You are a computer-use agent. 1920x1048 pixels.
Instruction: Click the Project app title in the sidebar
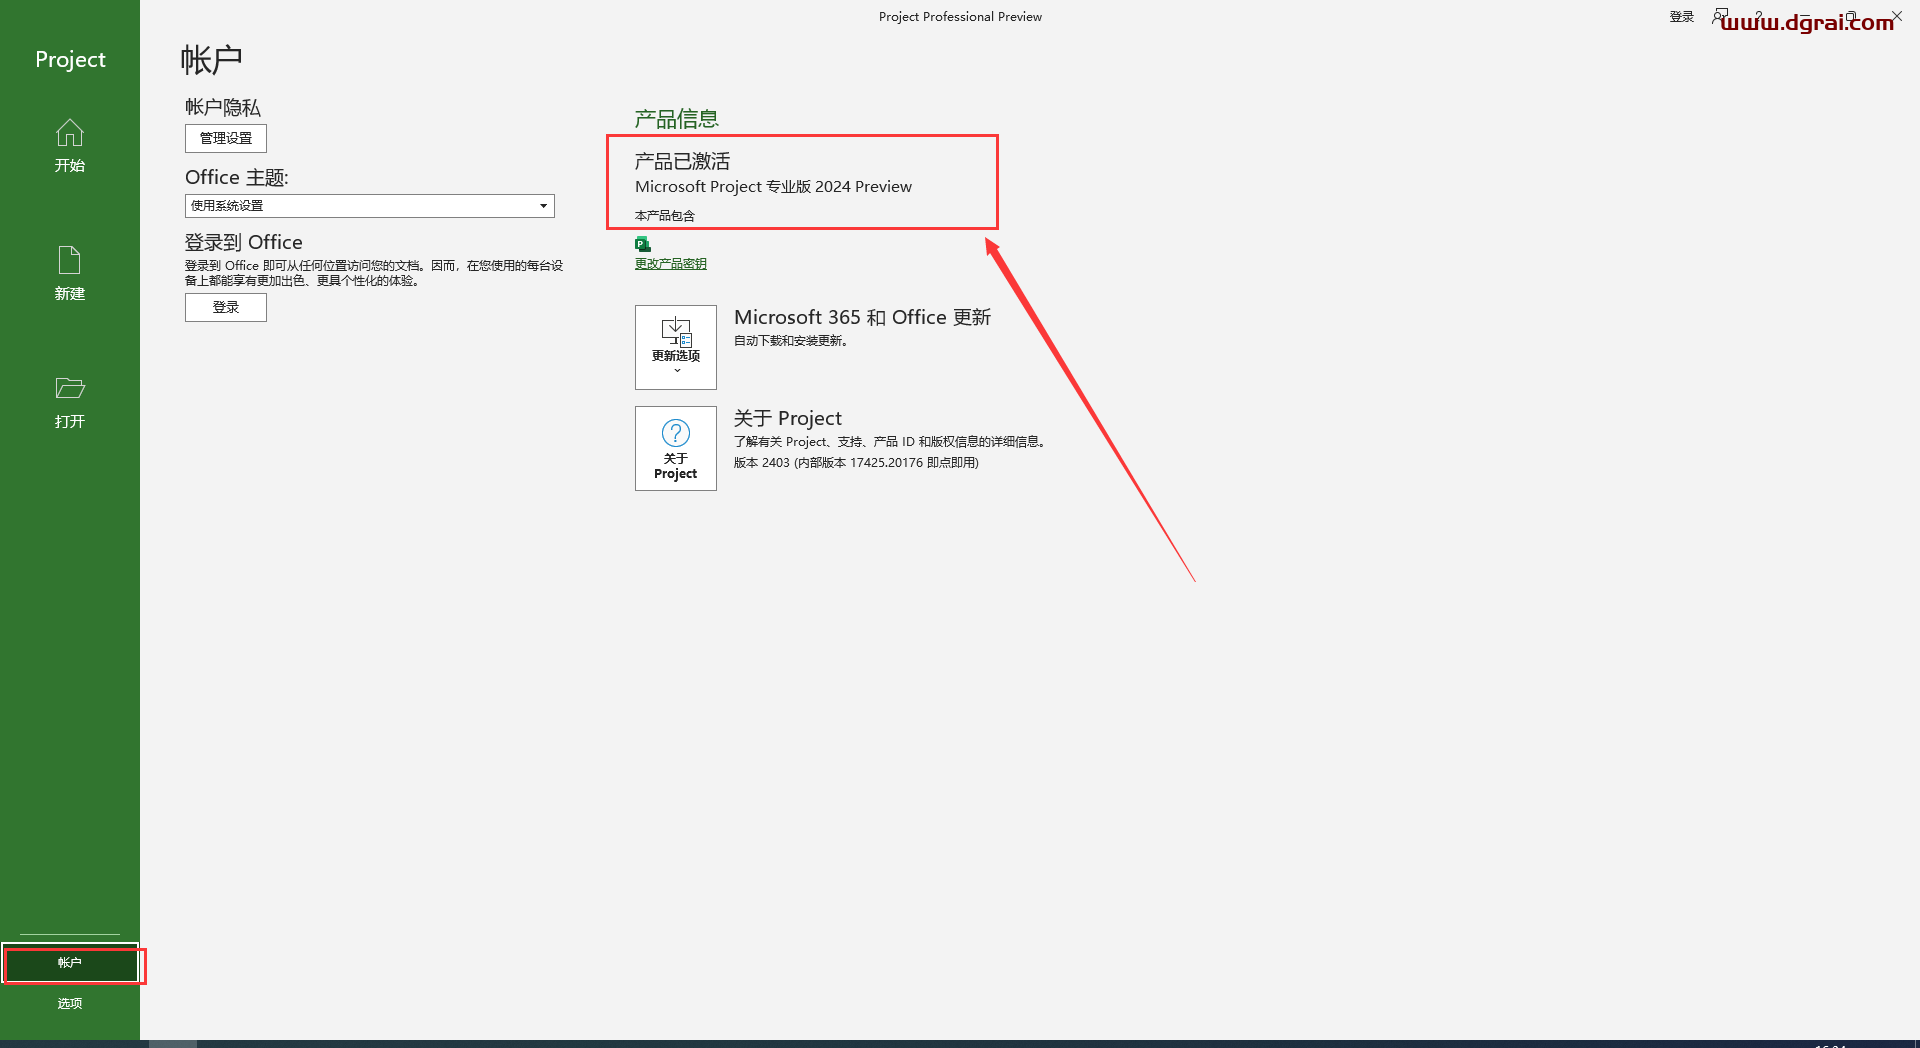(x=70, y=59)
